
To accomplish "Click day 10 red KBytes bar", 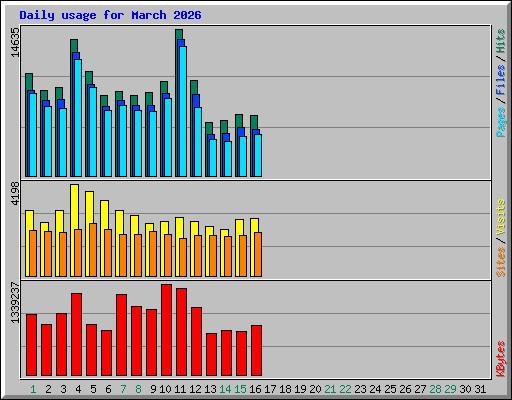I will [166, 330].
